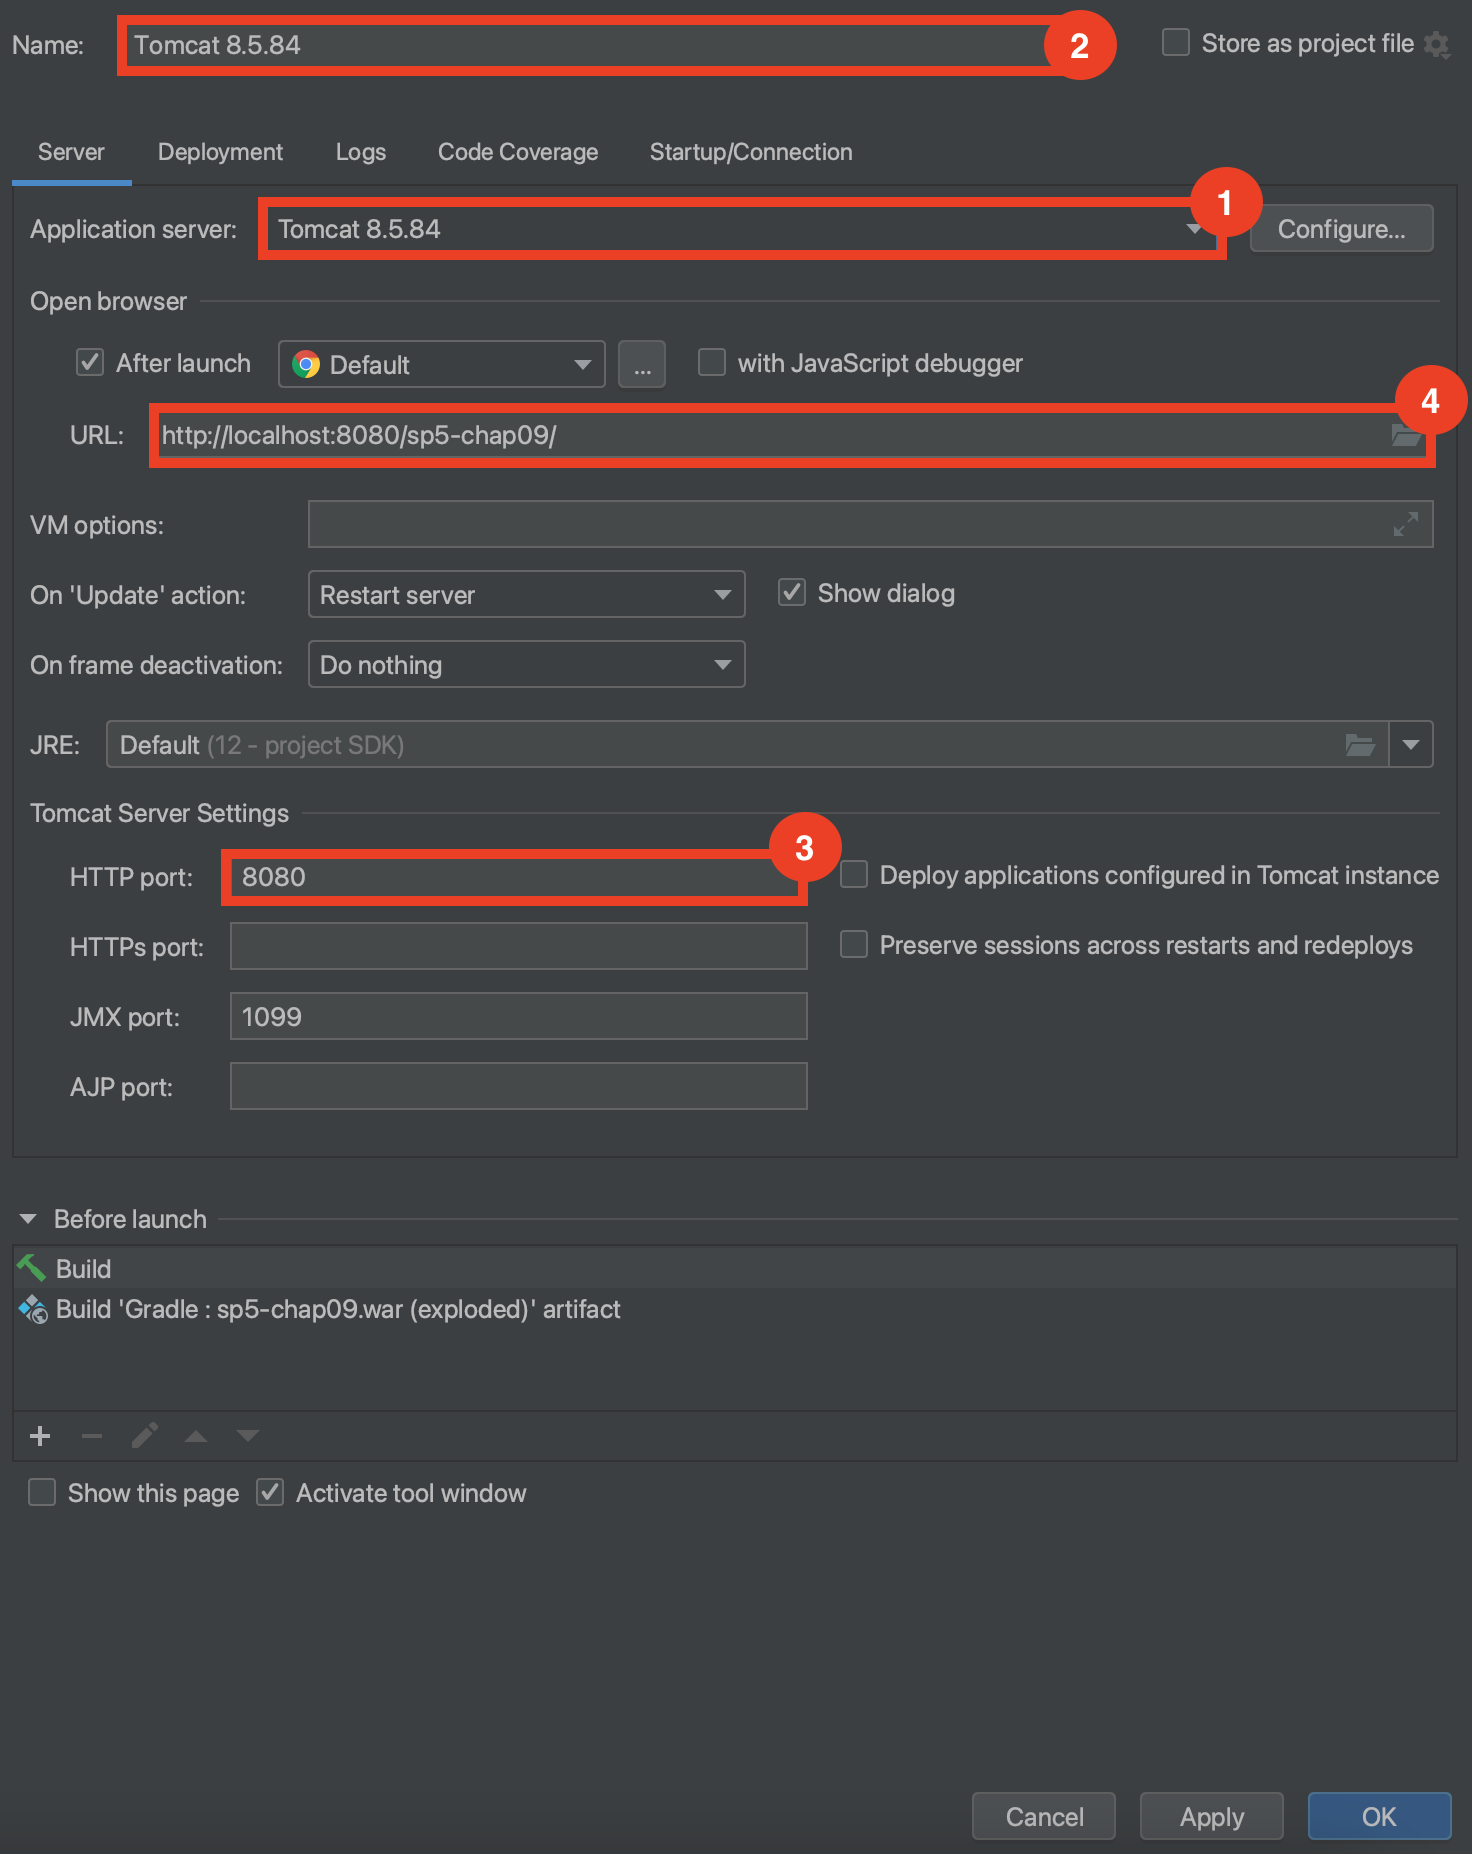This screenshot has width=1472, height=1854.
Task: Switch to the Server tab
Action: (x=71, y=152)
